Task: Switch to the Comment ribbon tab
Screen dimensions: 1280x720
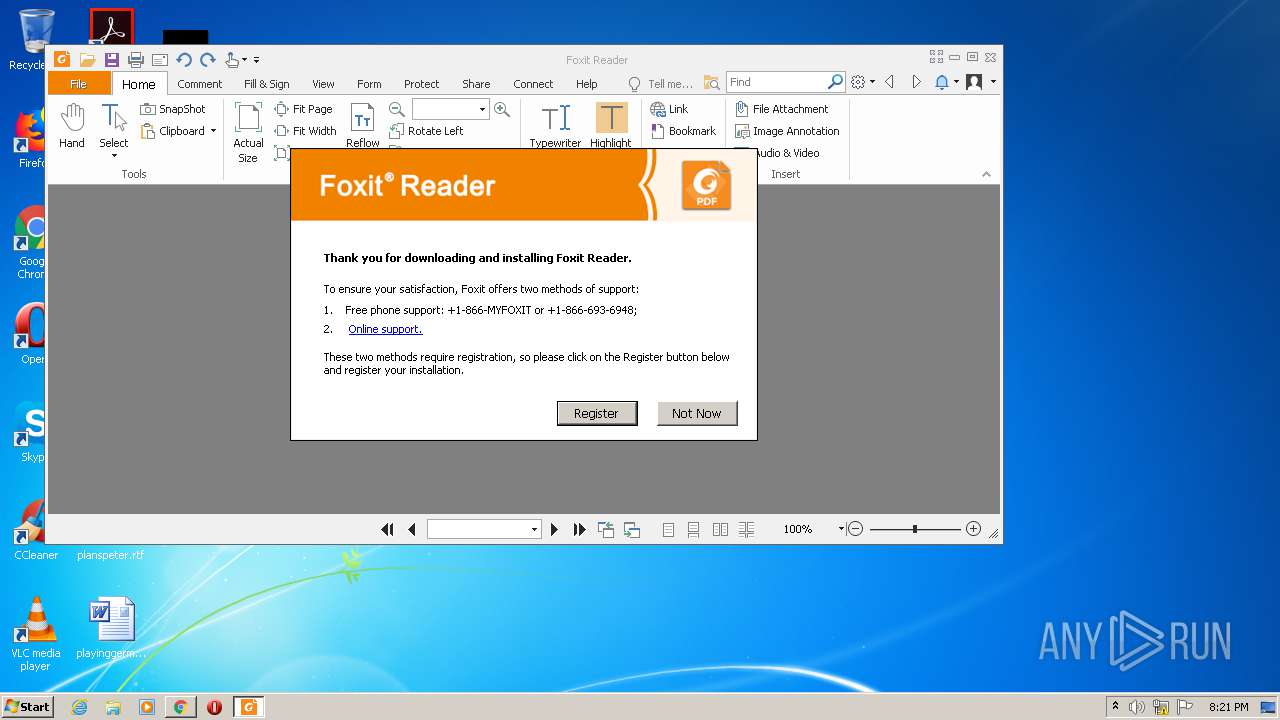Action: [200, 84]
